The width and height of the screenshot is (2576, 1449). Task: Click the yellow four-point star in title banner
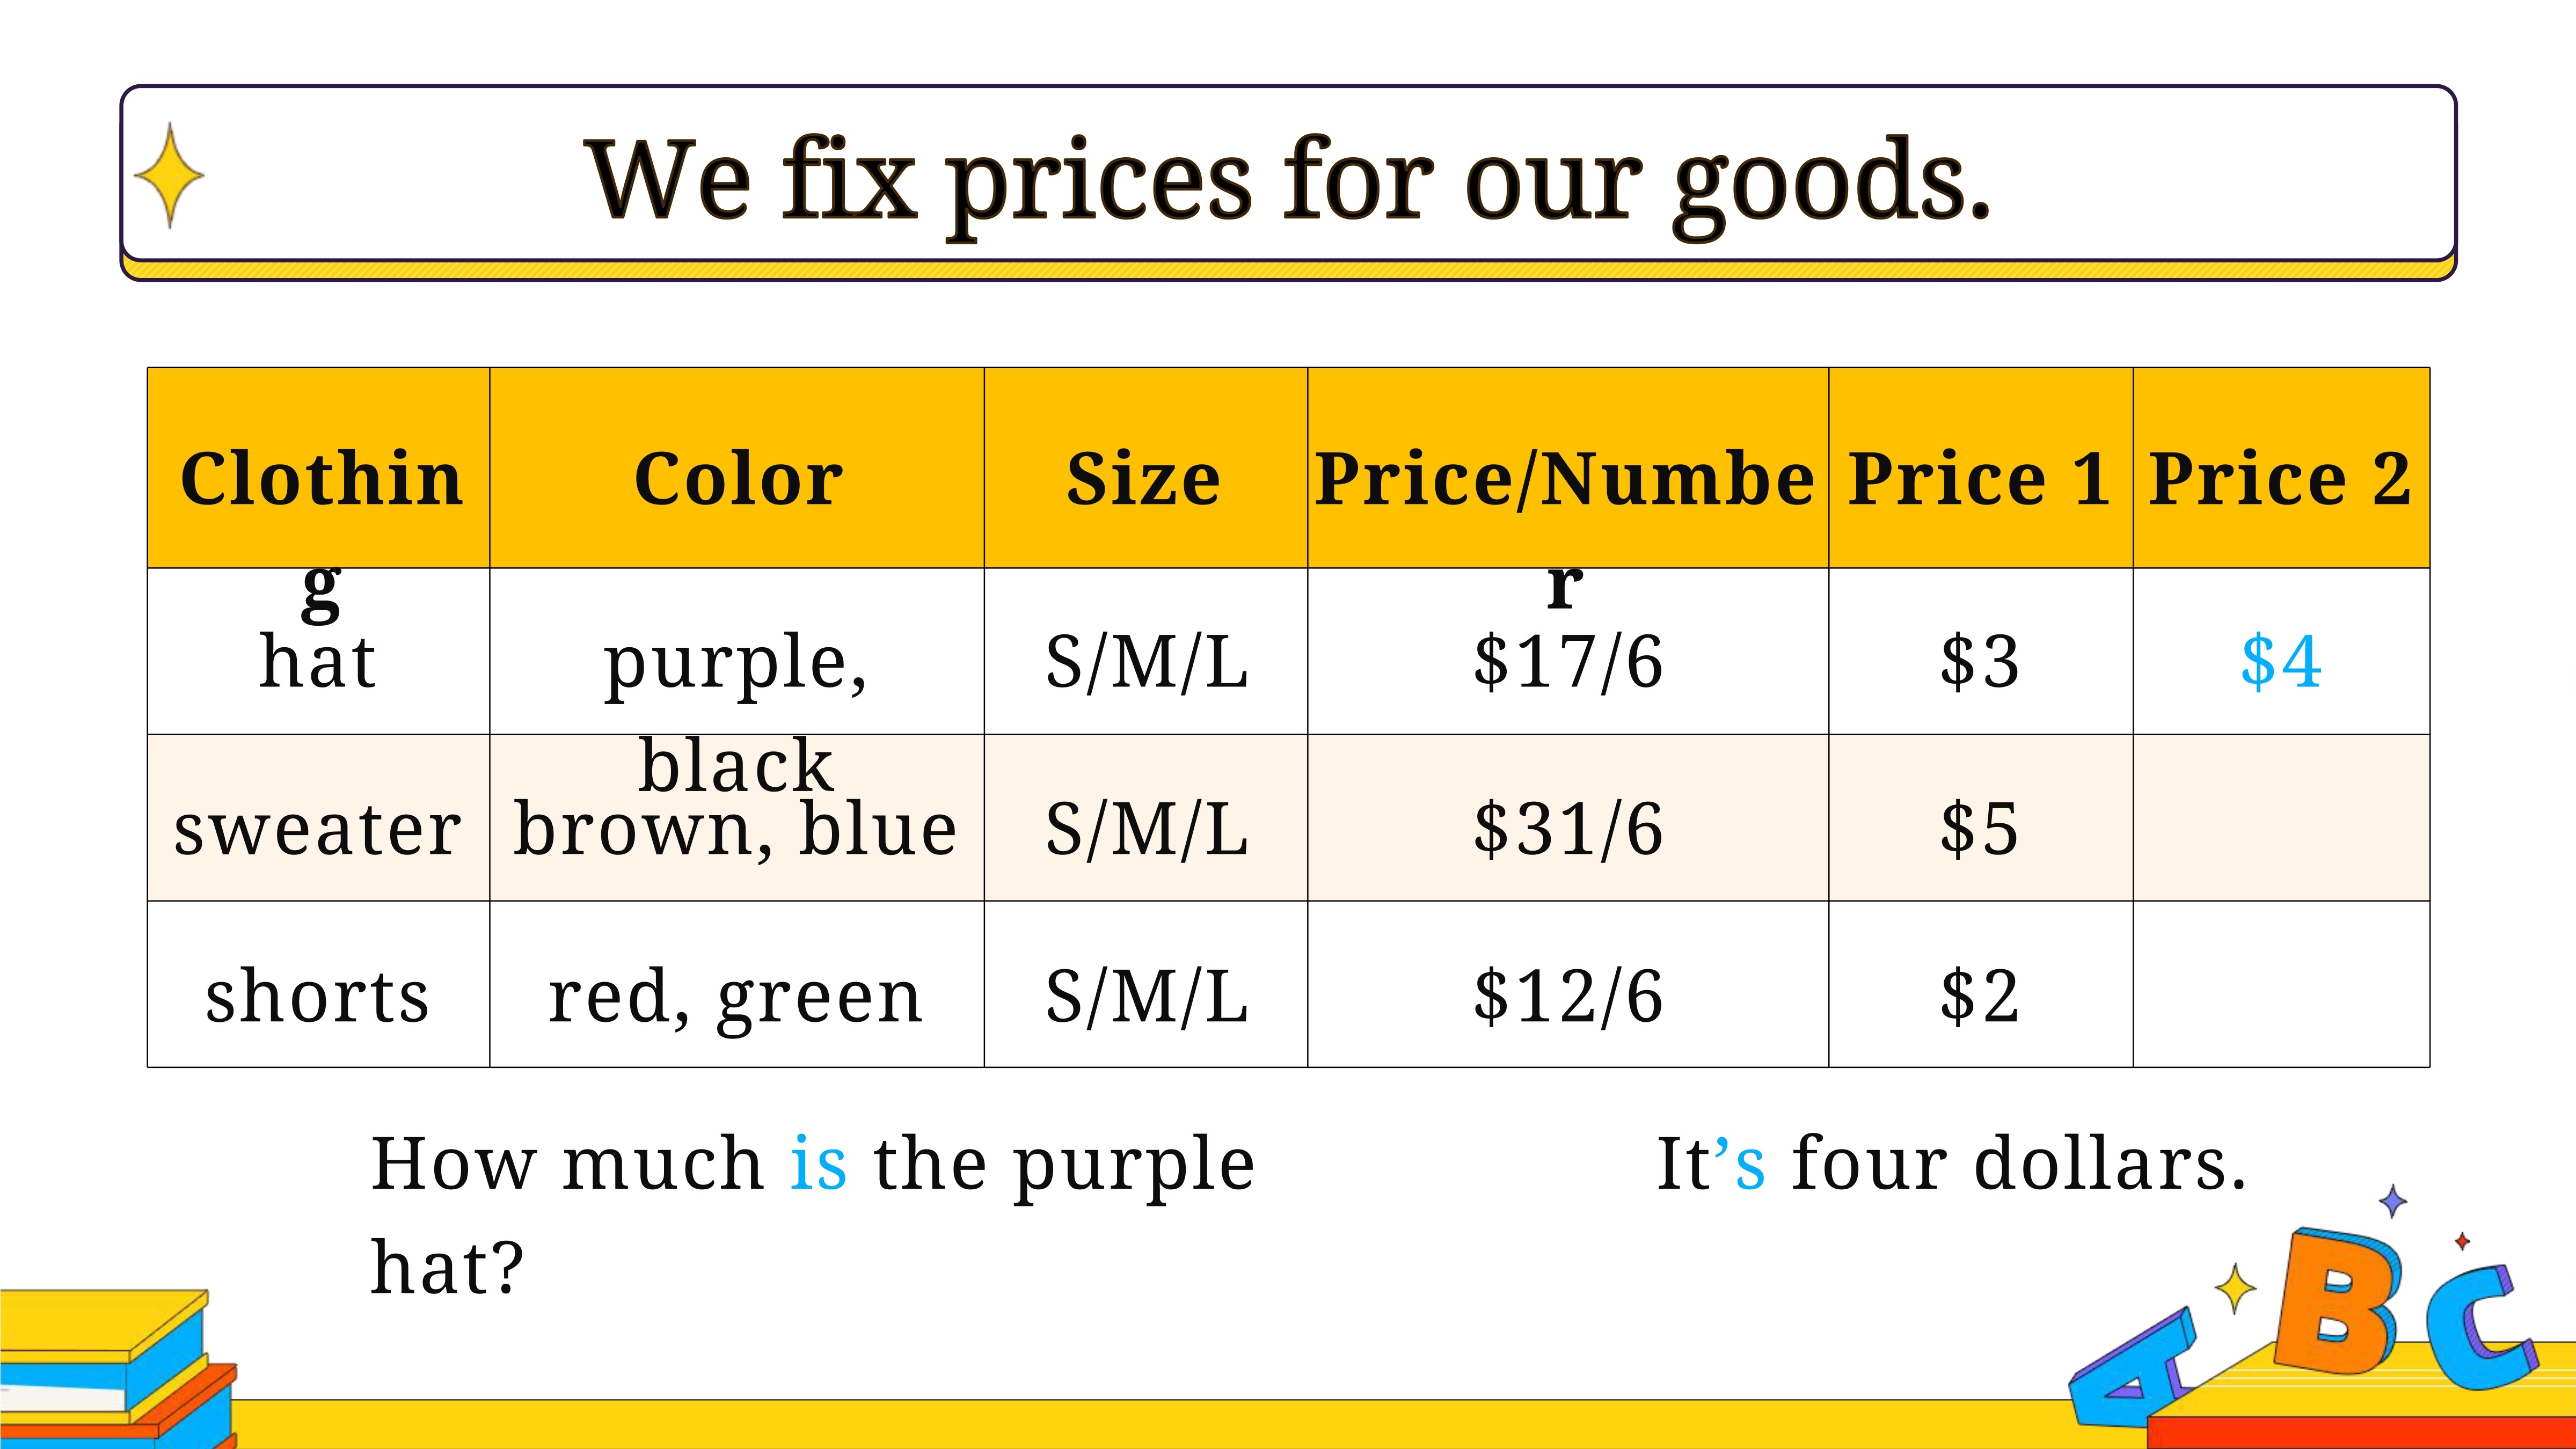click(169, 176)
